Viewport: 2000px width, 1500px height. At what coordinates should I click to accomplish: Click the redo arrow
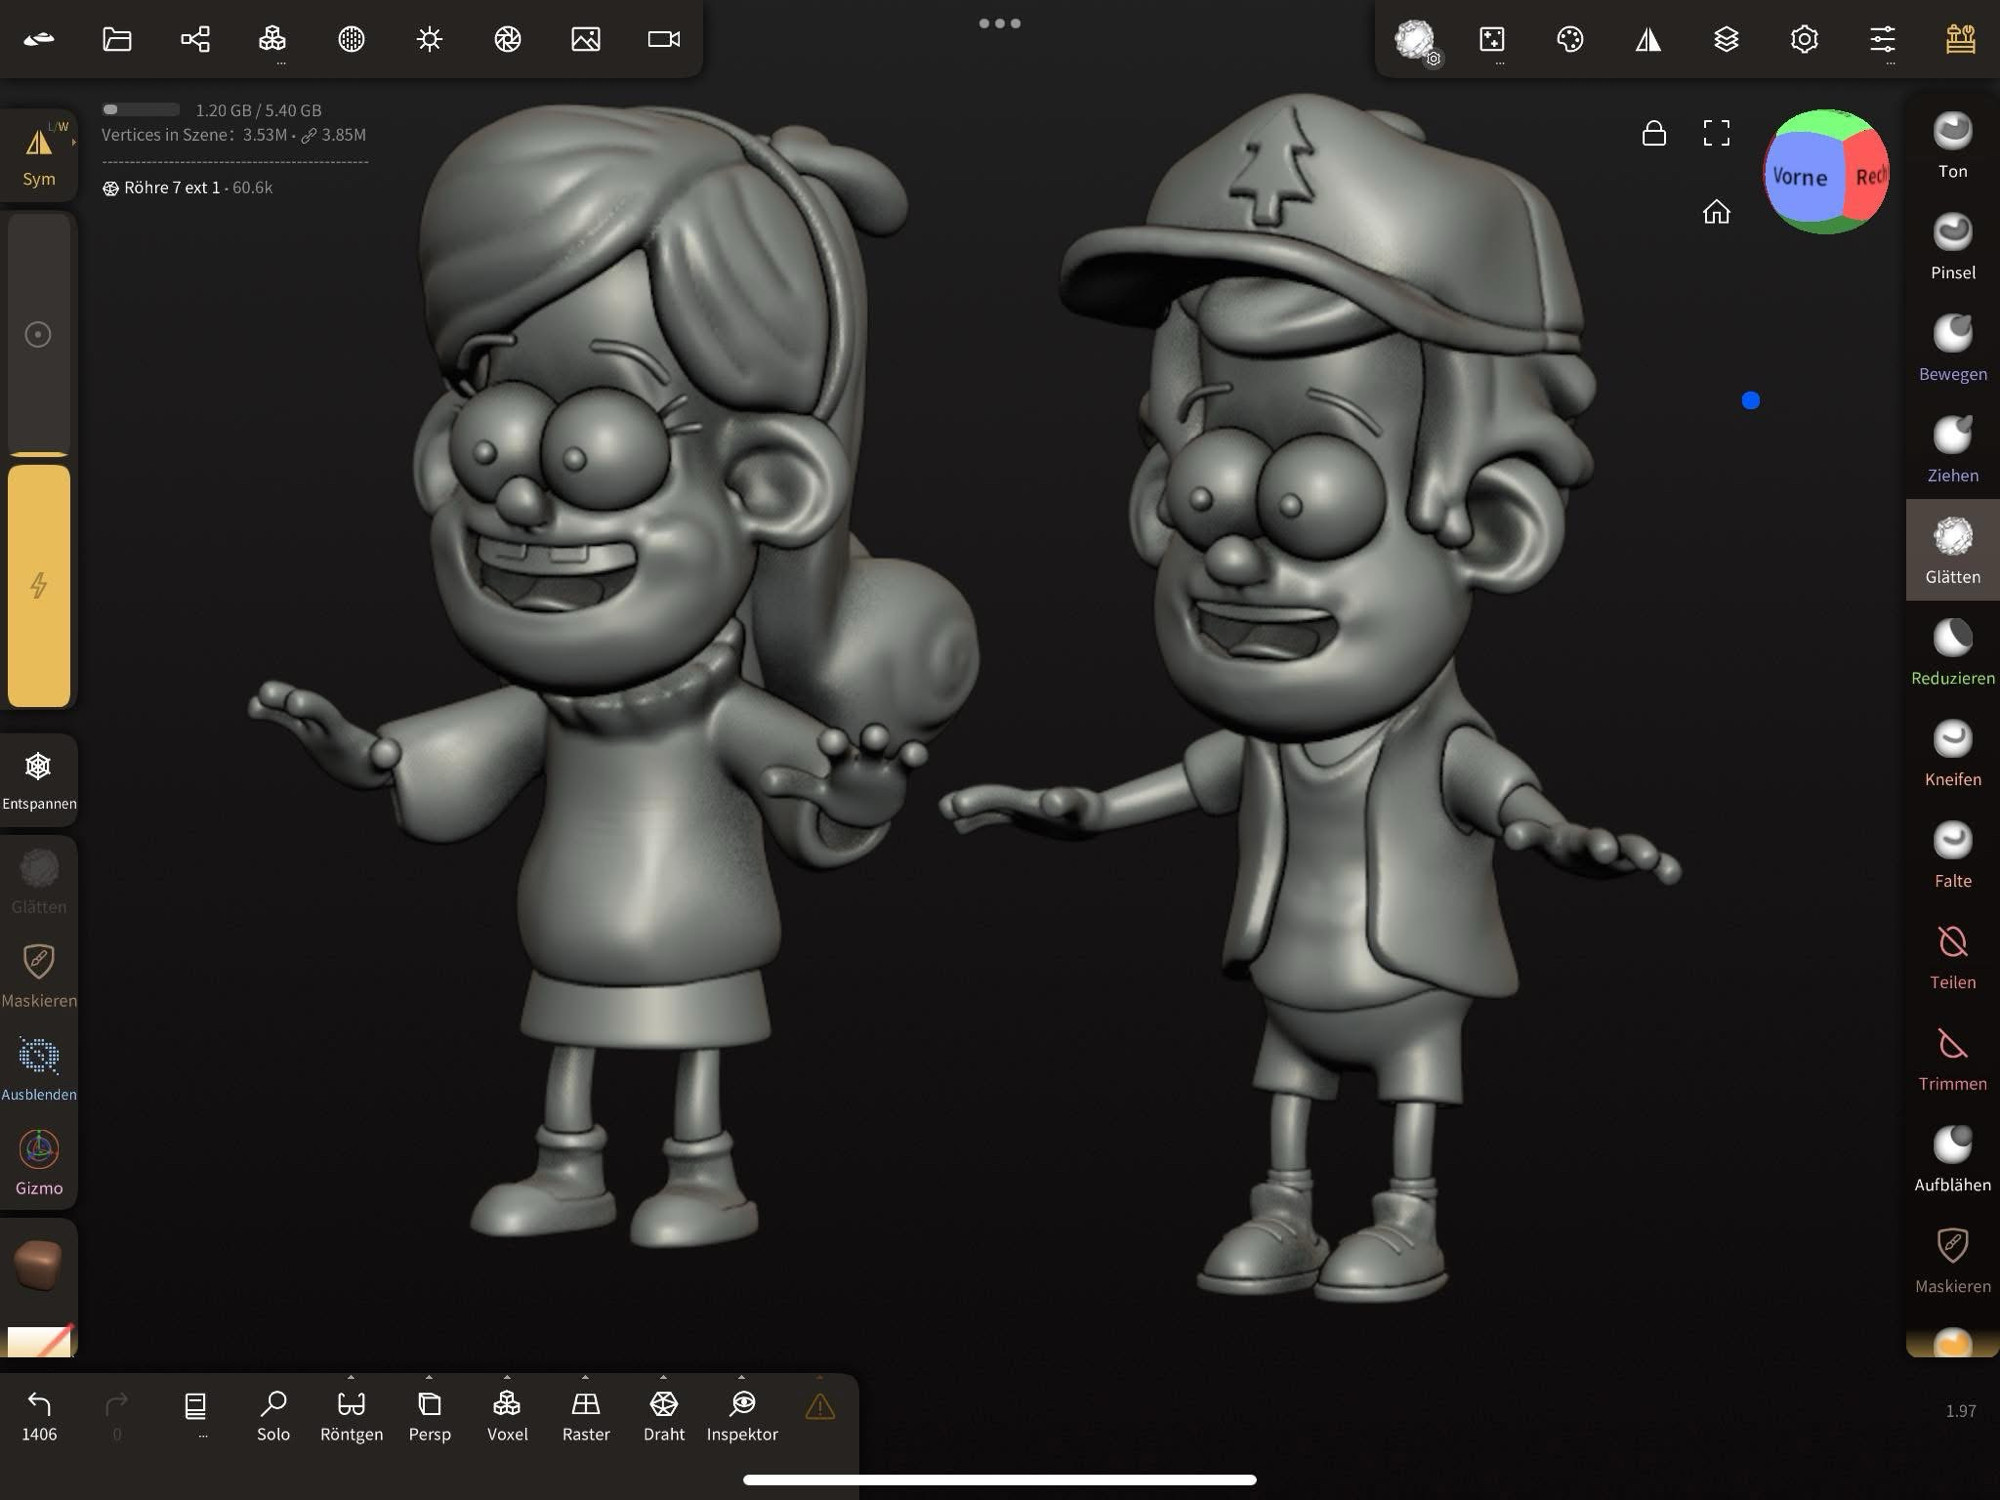click(117, 1406)
